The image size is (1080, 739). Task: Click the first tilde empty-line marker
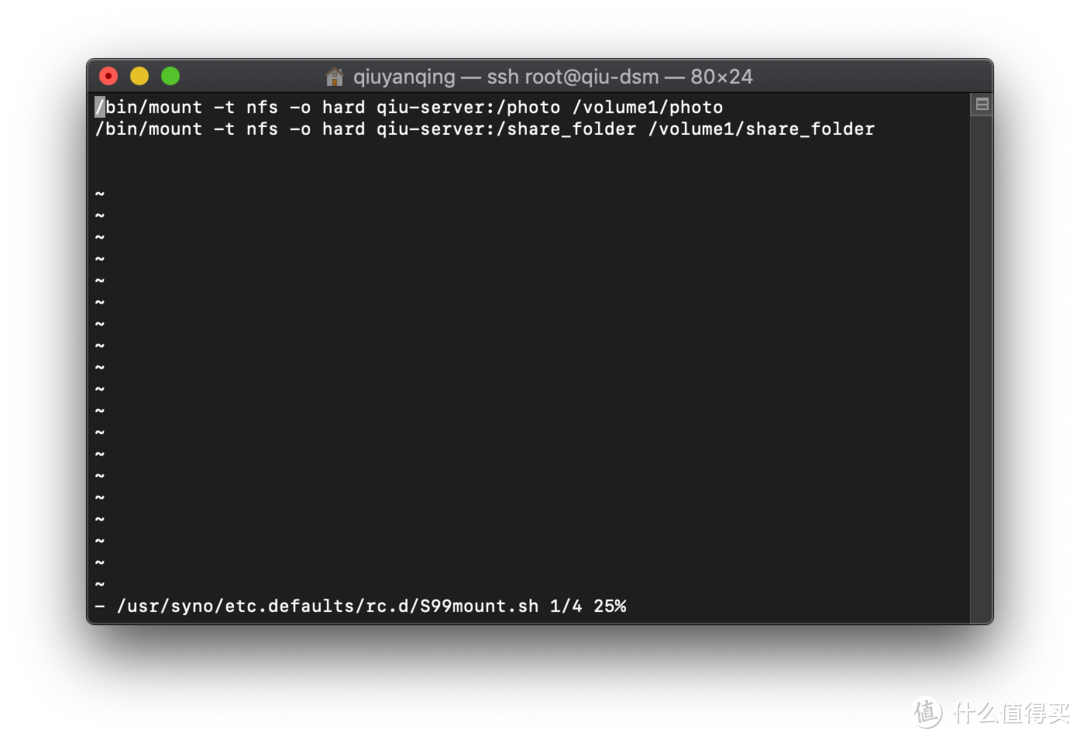tap(100, 194)
